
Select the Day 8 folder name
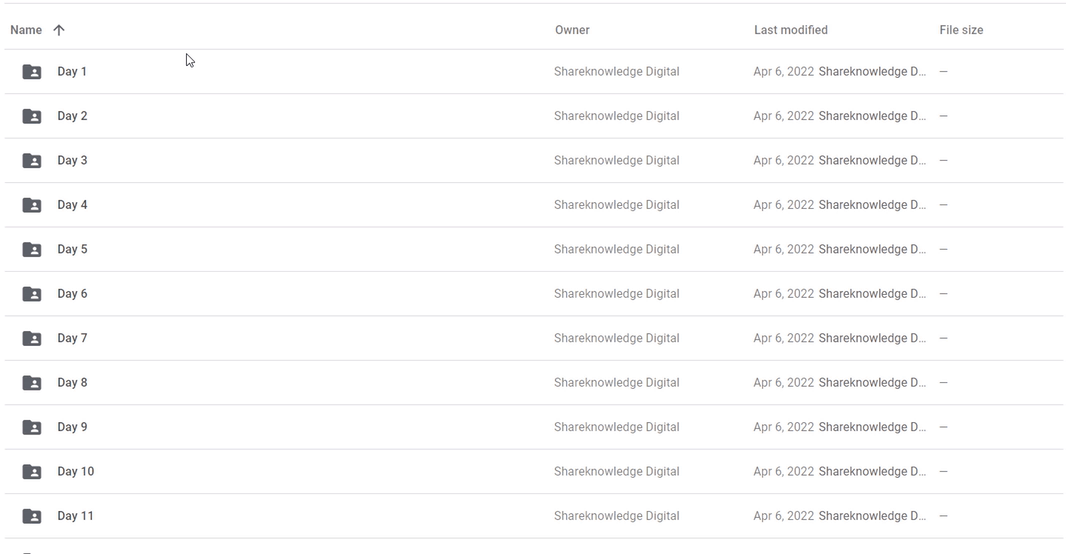pyautogui.click(x=72, y=383)
